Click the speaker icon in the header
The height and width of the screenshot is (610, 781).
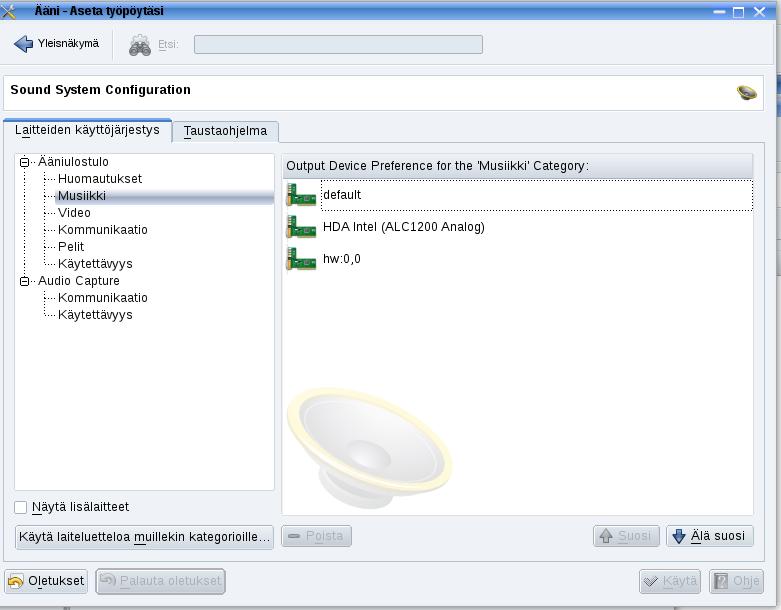(747, 92)
